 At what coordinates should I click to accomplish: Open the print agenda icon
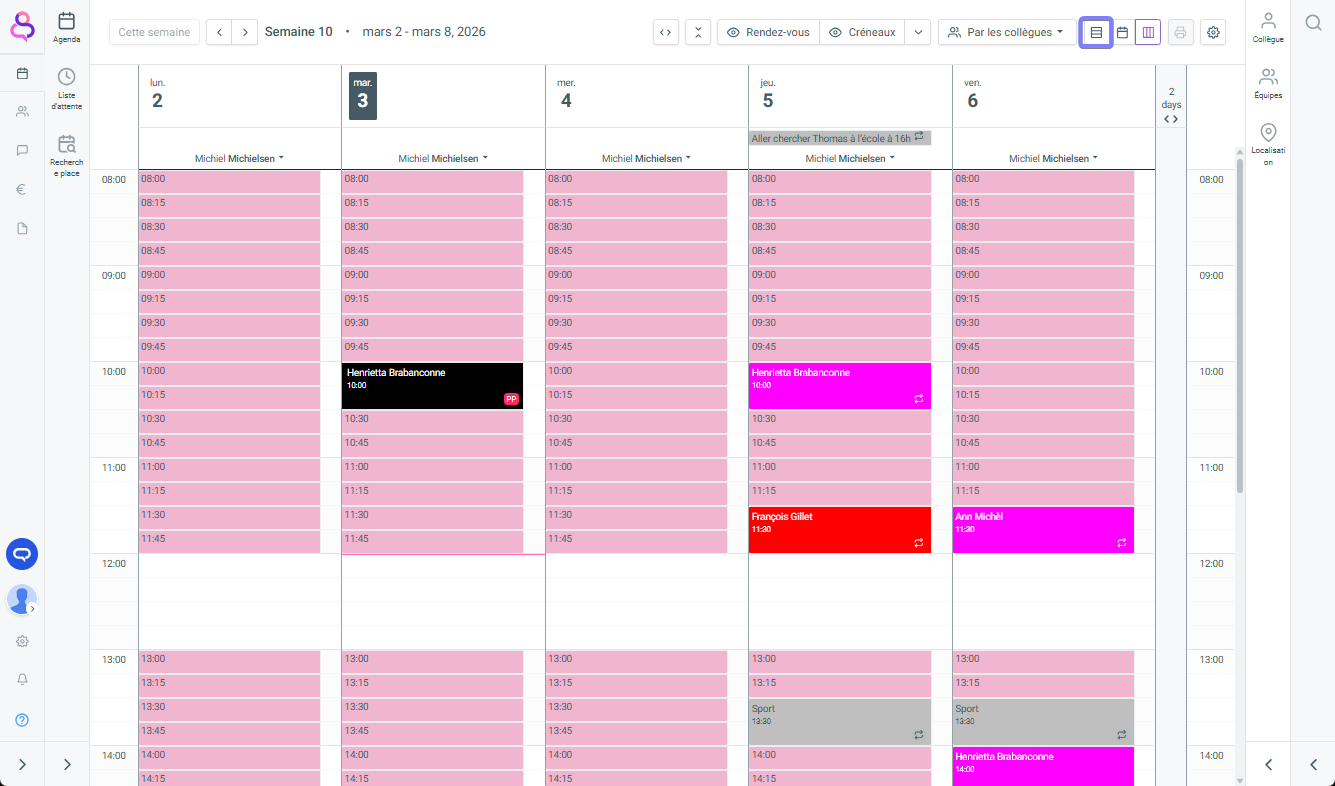(x=1180, y=32)
